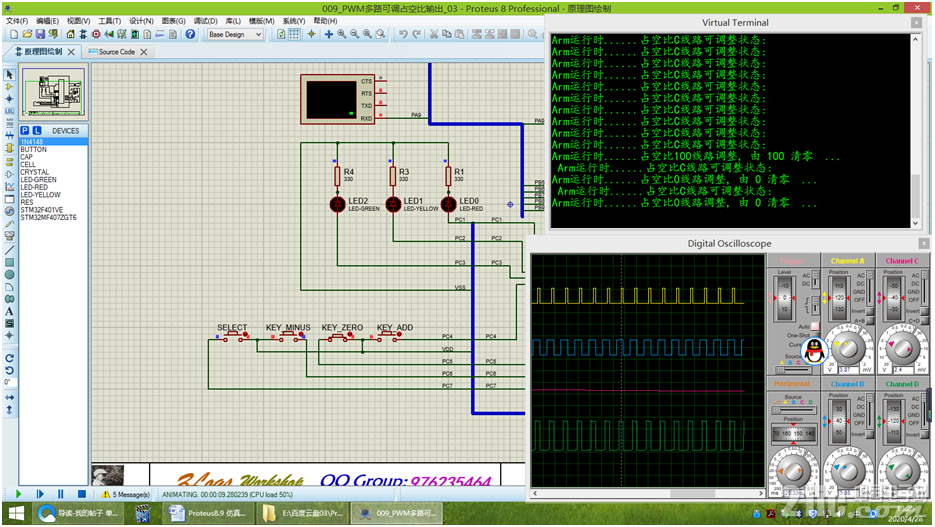Screen dimensions: 935x527
Task: Click the Channel A AC/DC/GND coupling slider
Action: [870, 287]
